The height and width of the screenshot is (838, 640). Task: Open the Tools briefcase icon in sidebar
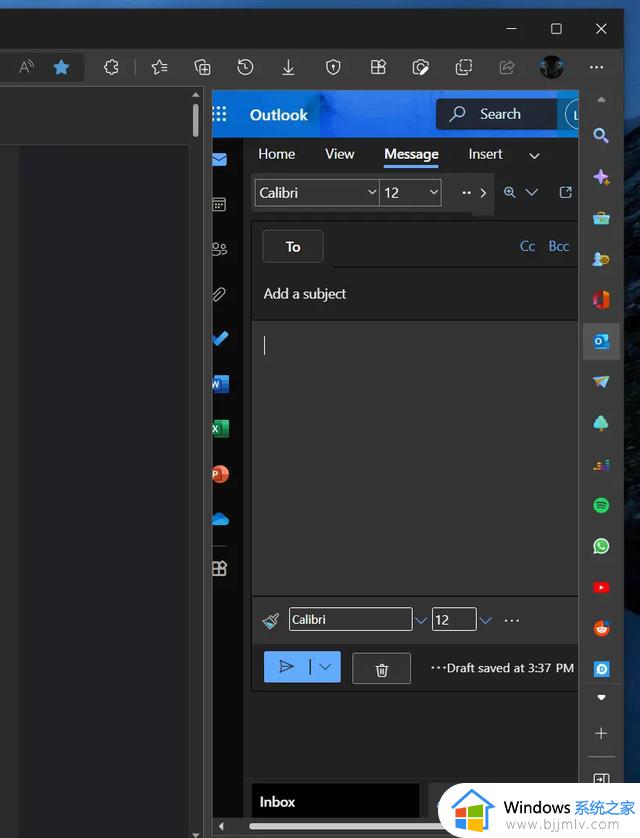tap(601, 218)
